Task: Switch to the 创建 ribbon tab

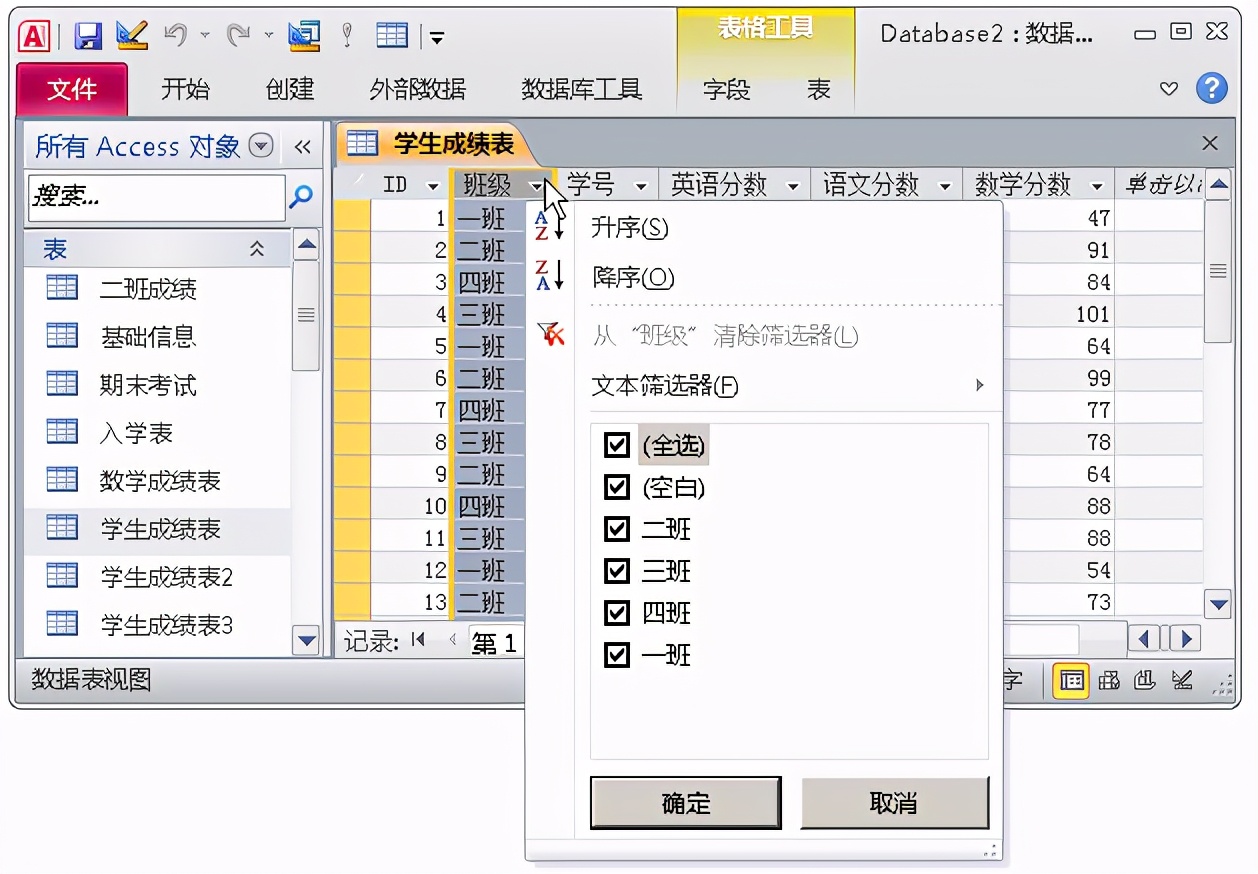Action: (288, 90)
